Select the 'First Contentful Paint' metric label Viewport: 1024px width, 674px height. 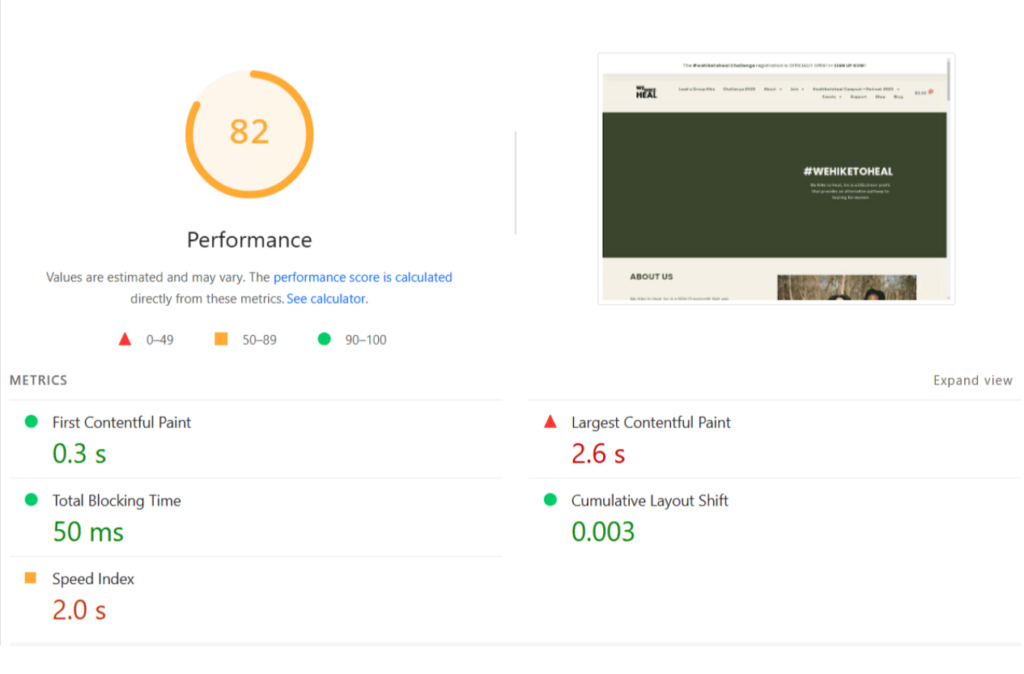point(121,423)
